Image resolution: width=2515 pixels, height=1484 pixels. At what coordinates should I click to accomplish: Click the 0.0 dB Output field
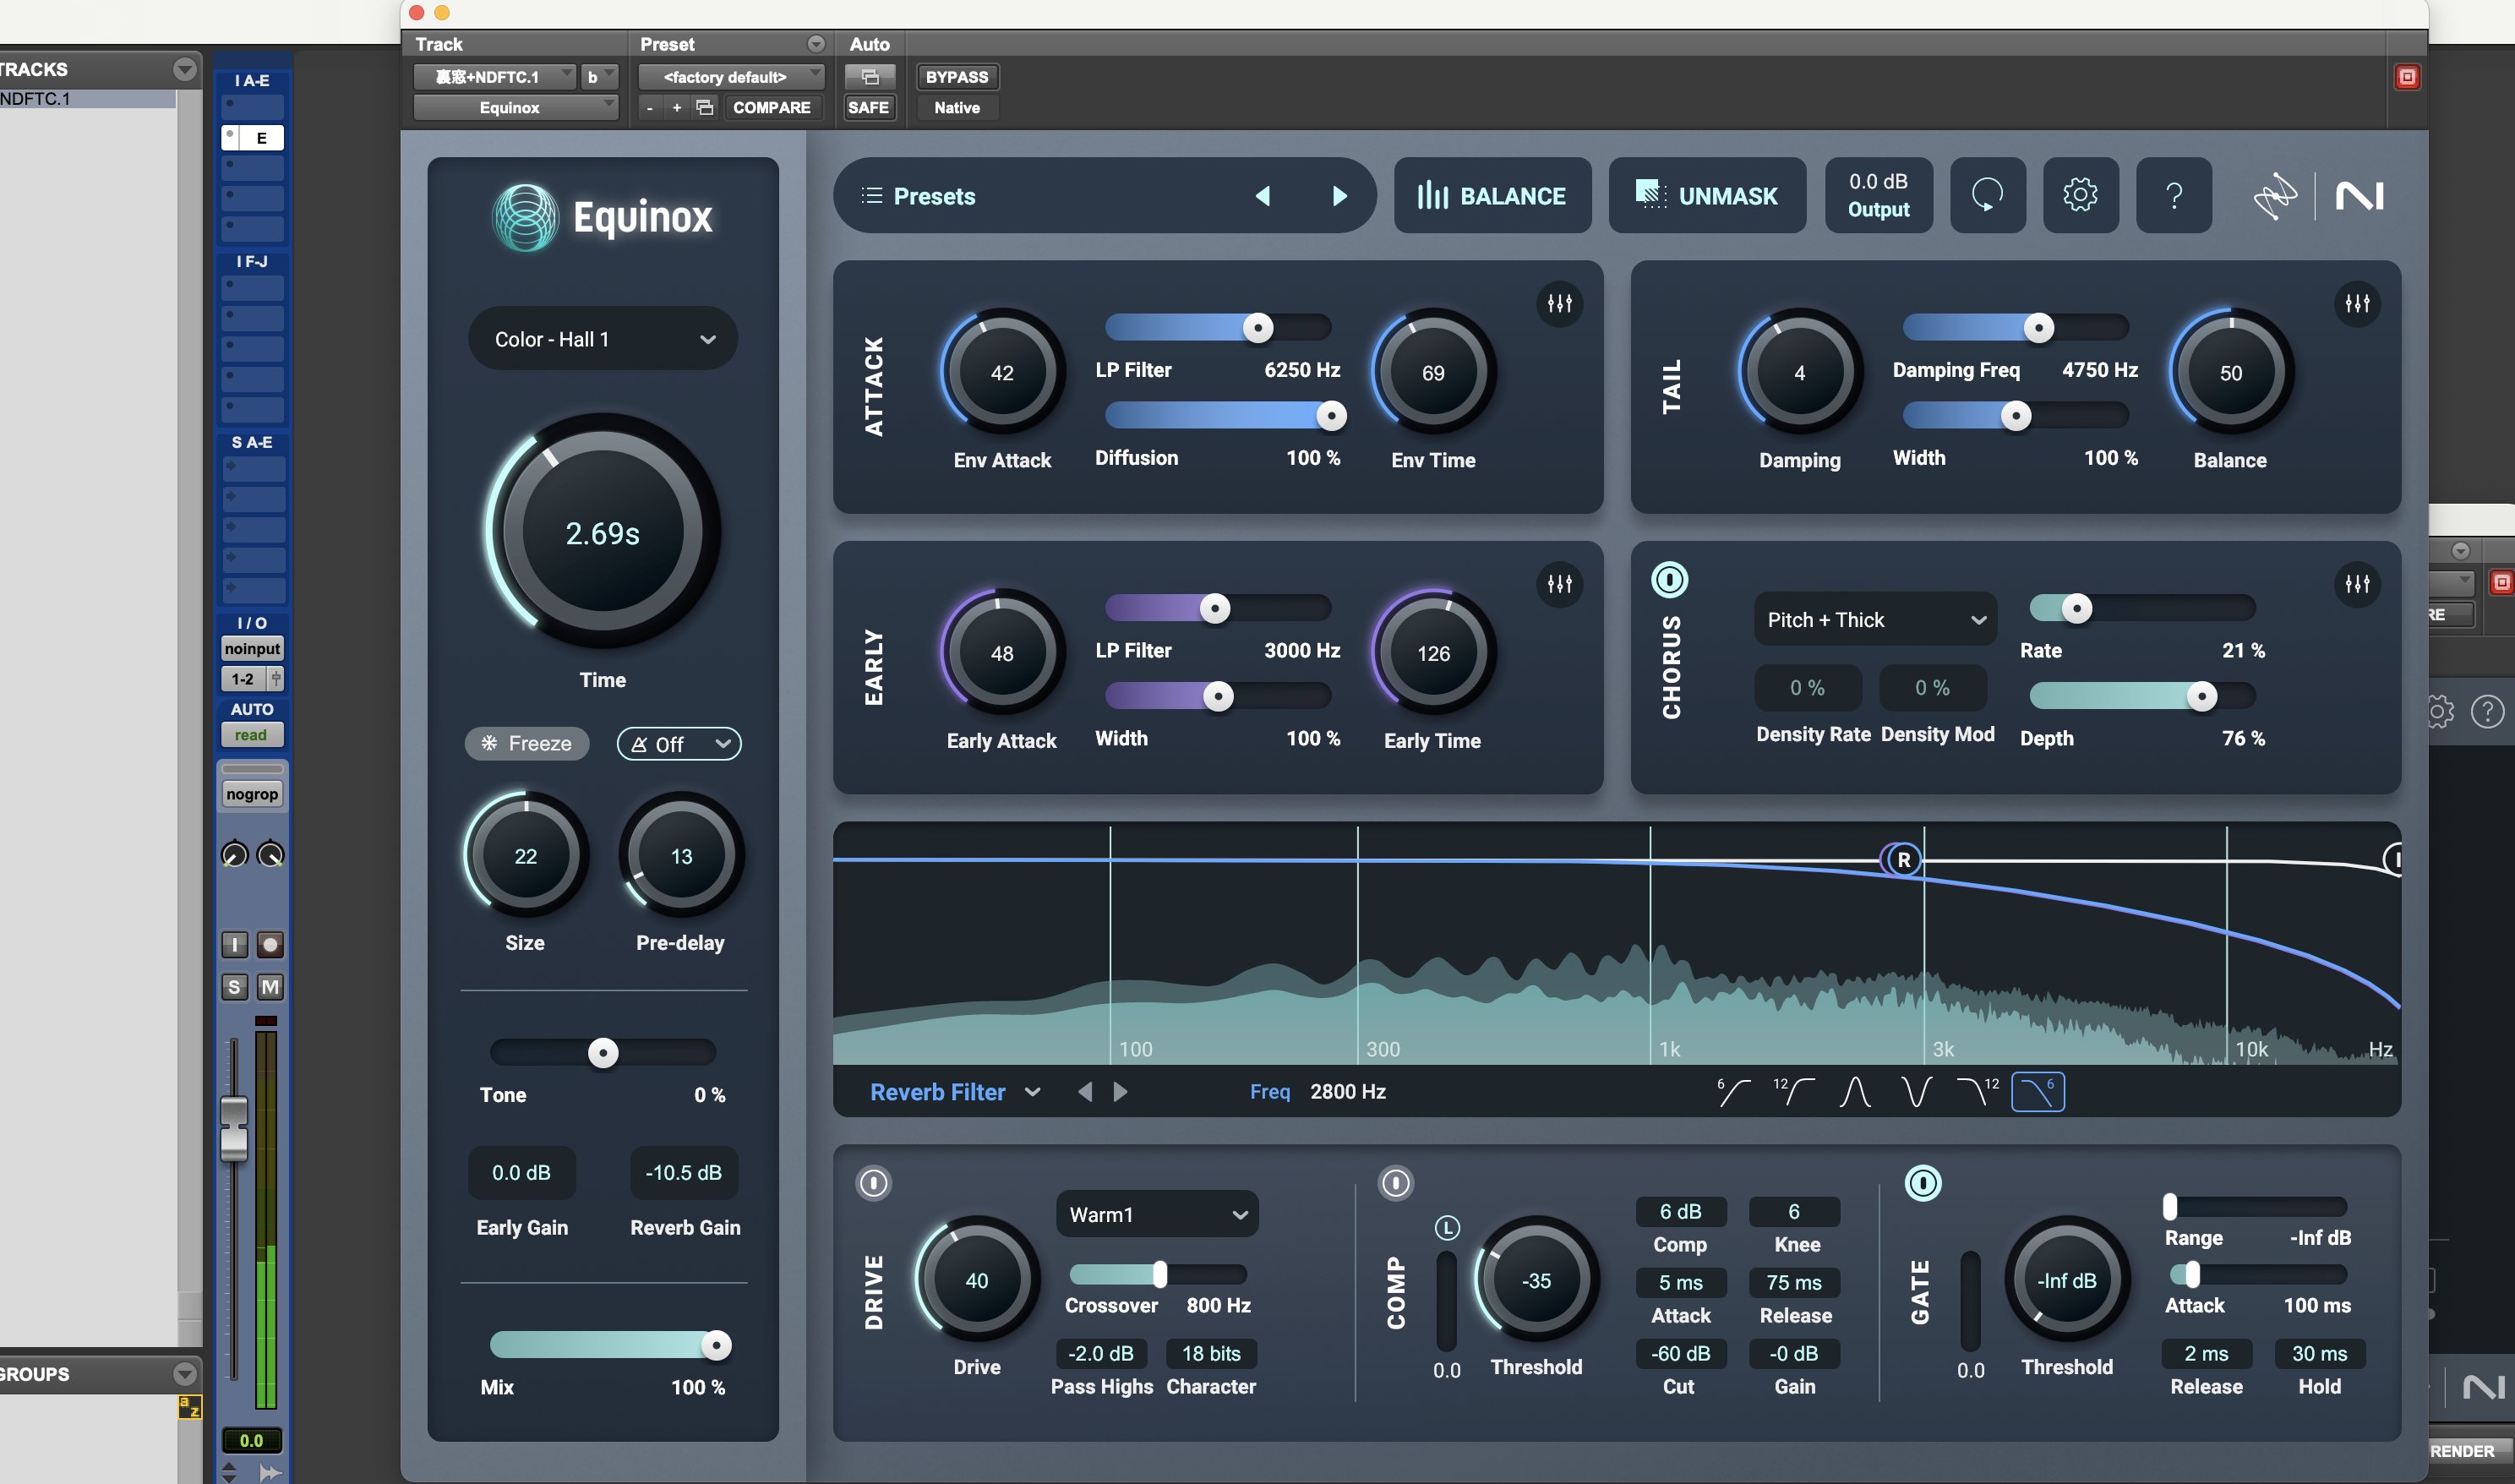point(1878,195)
